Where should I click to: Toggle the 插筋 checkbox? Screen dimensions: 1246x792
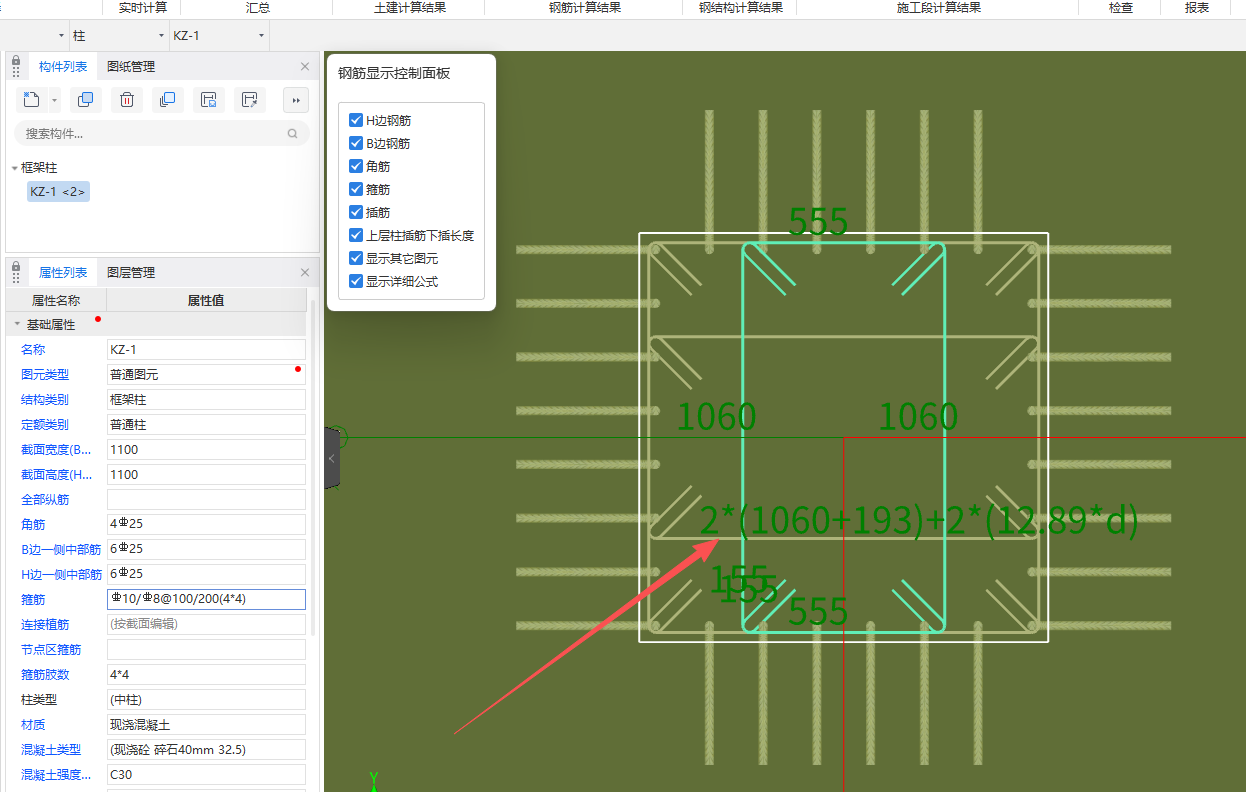[x=355, y=212]
